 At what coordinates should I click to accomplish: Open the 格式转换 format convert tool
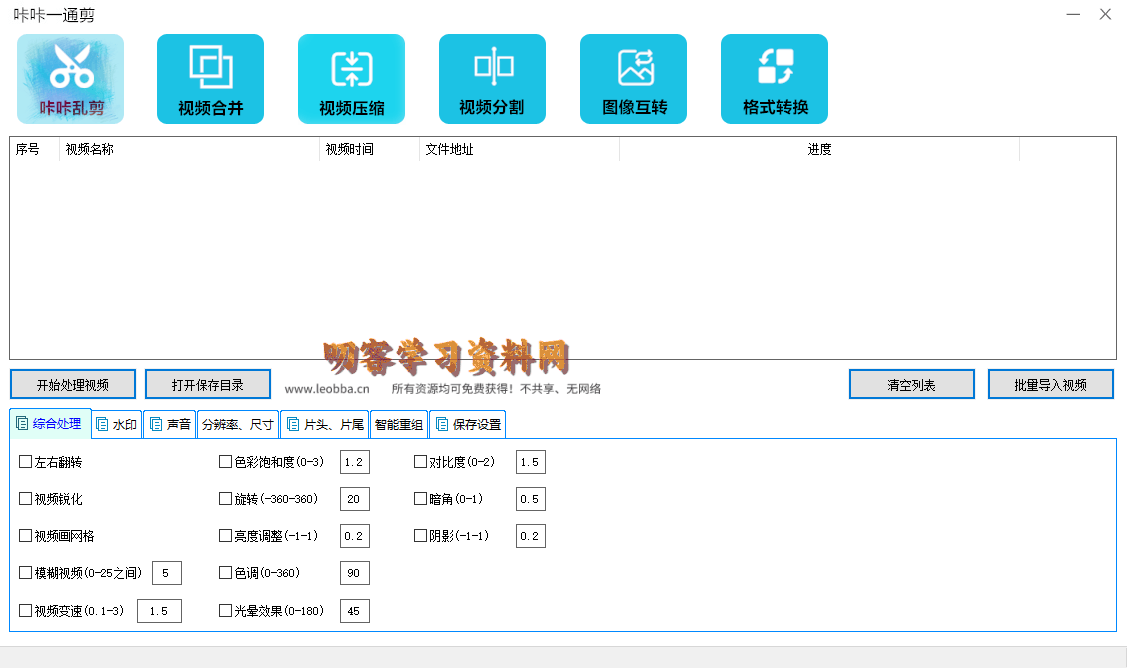(774, 79)
